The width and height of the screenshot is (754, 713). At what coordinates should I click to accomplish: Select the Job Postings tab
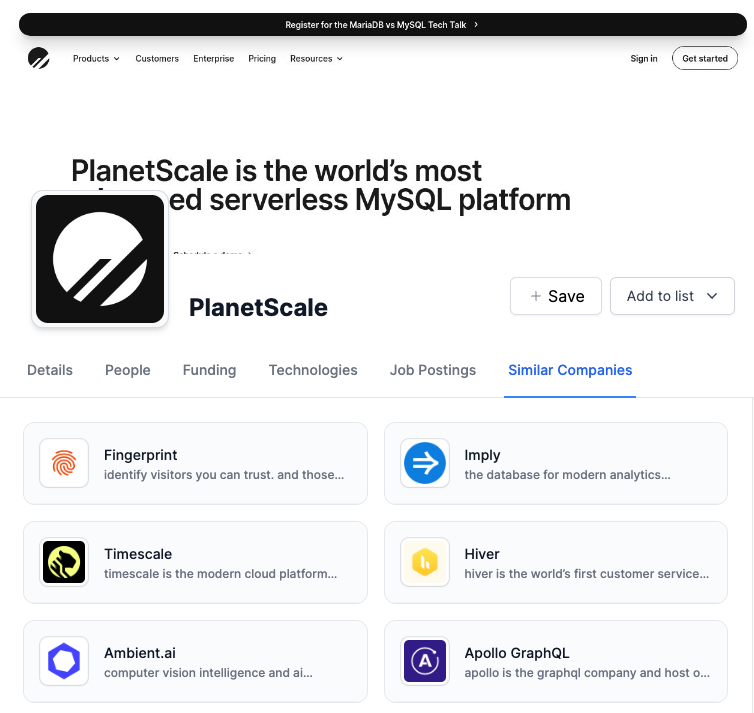pos(433,370)
